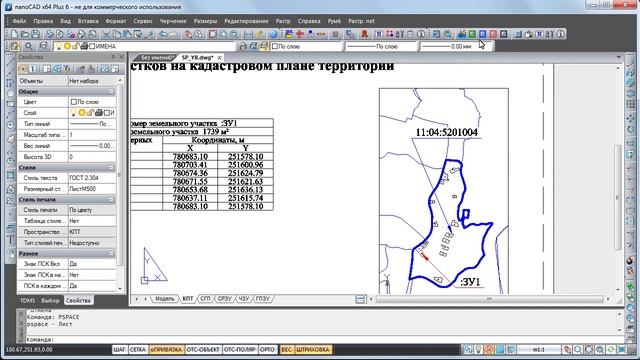Image resolution: width=640 pixels, height=360 pixels.
Task: Toggle layer bulb visibility in layer dropdown
Action: (x=59, y=47)
